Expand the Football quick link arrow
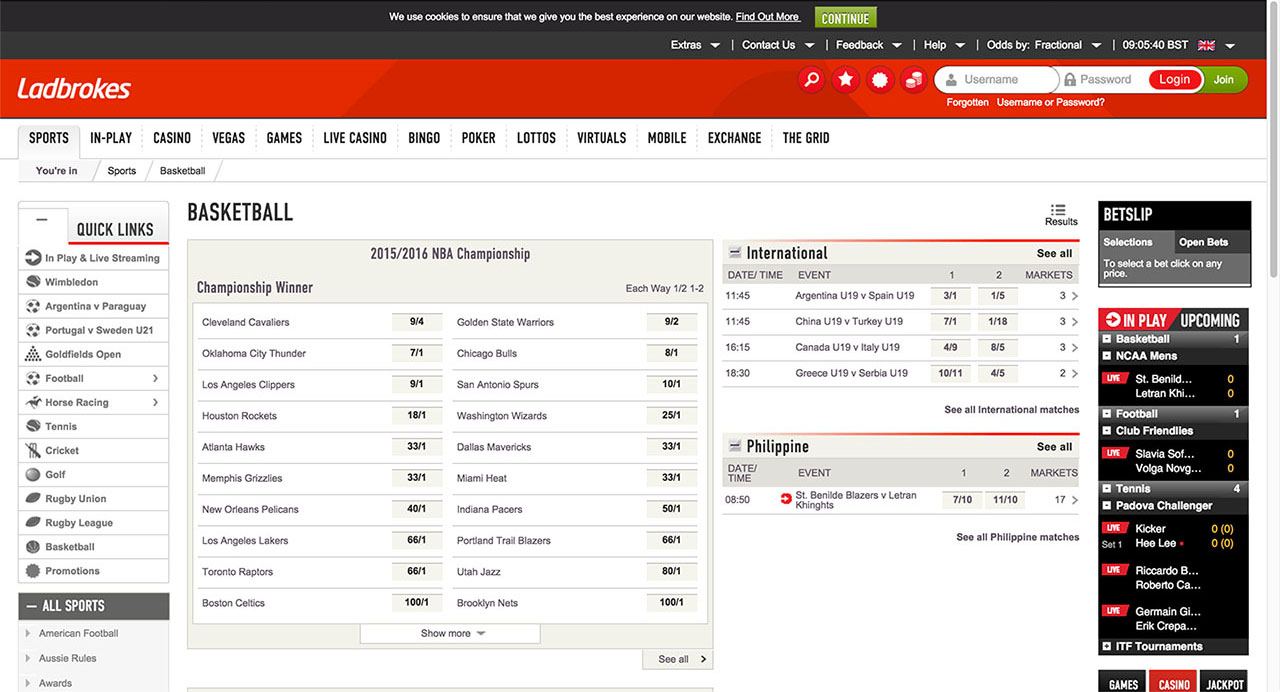 pyautogui.click(x=156, y=378)
